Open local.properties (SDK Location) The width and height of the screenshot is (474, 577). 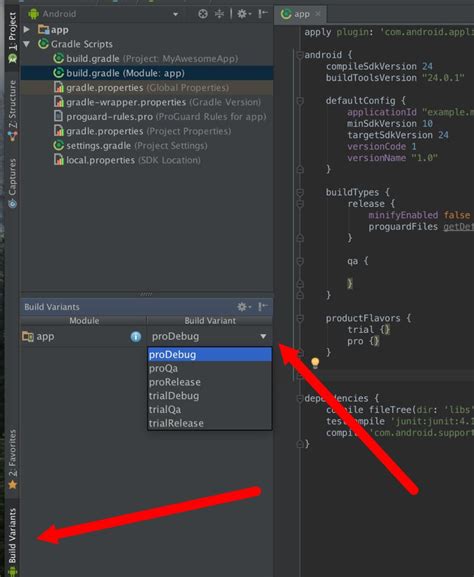(127, 160)
